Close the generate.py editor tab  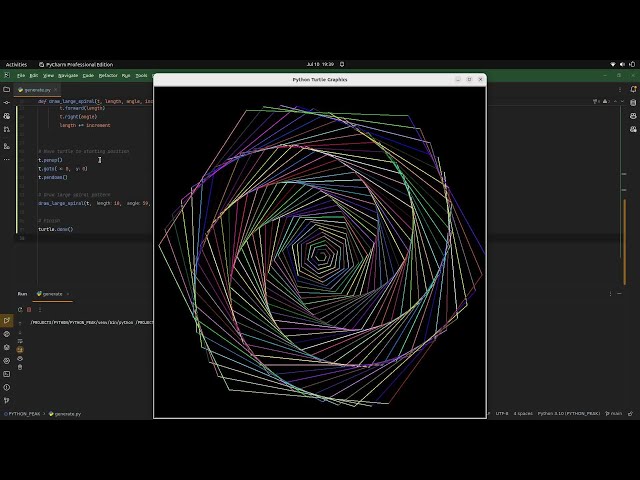coord(56,89)
